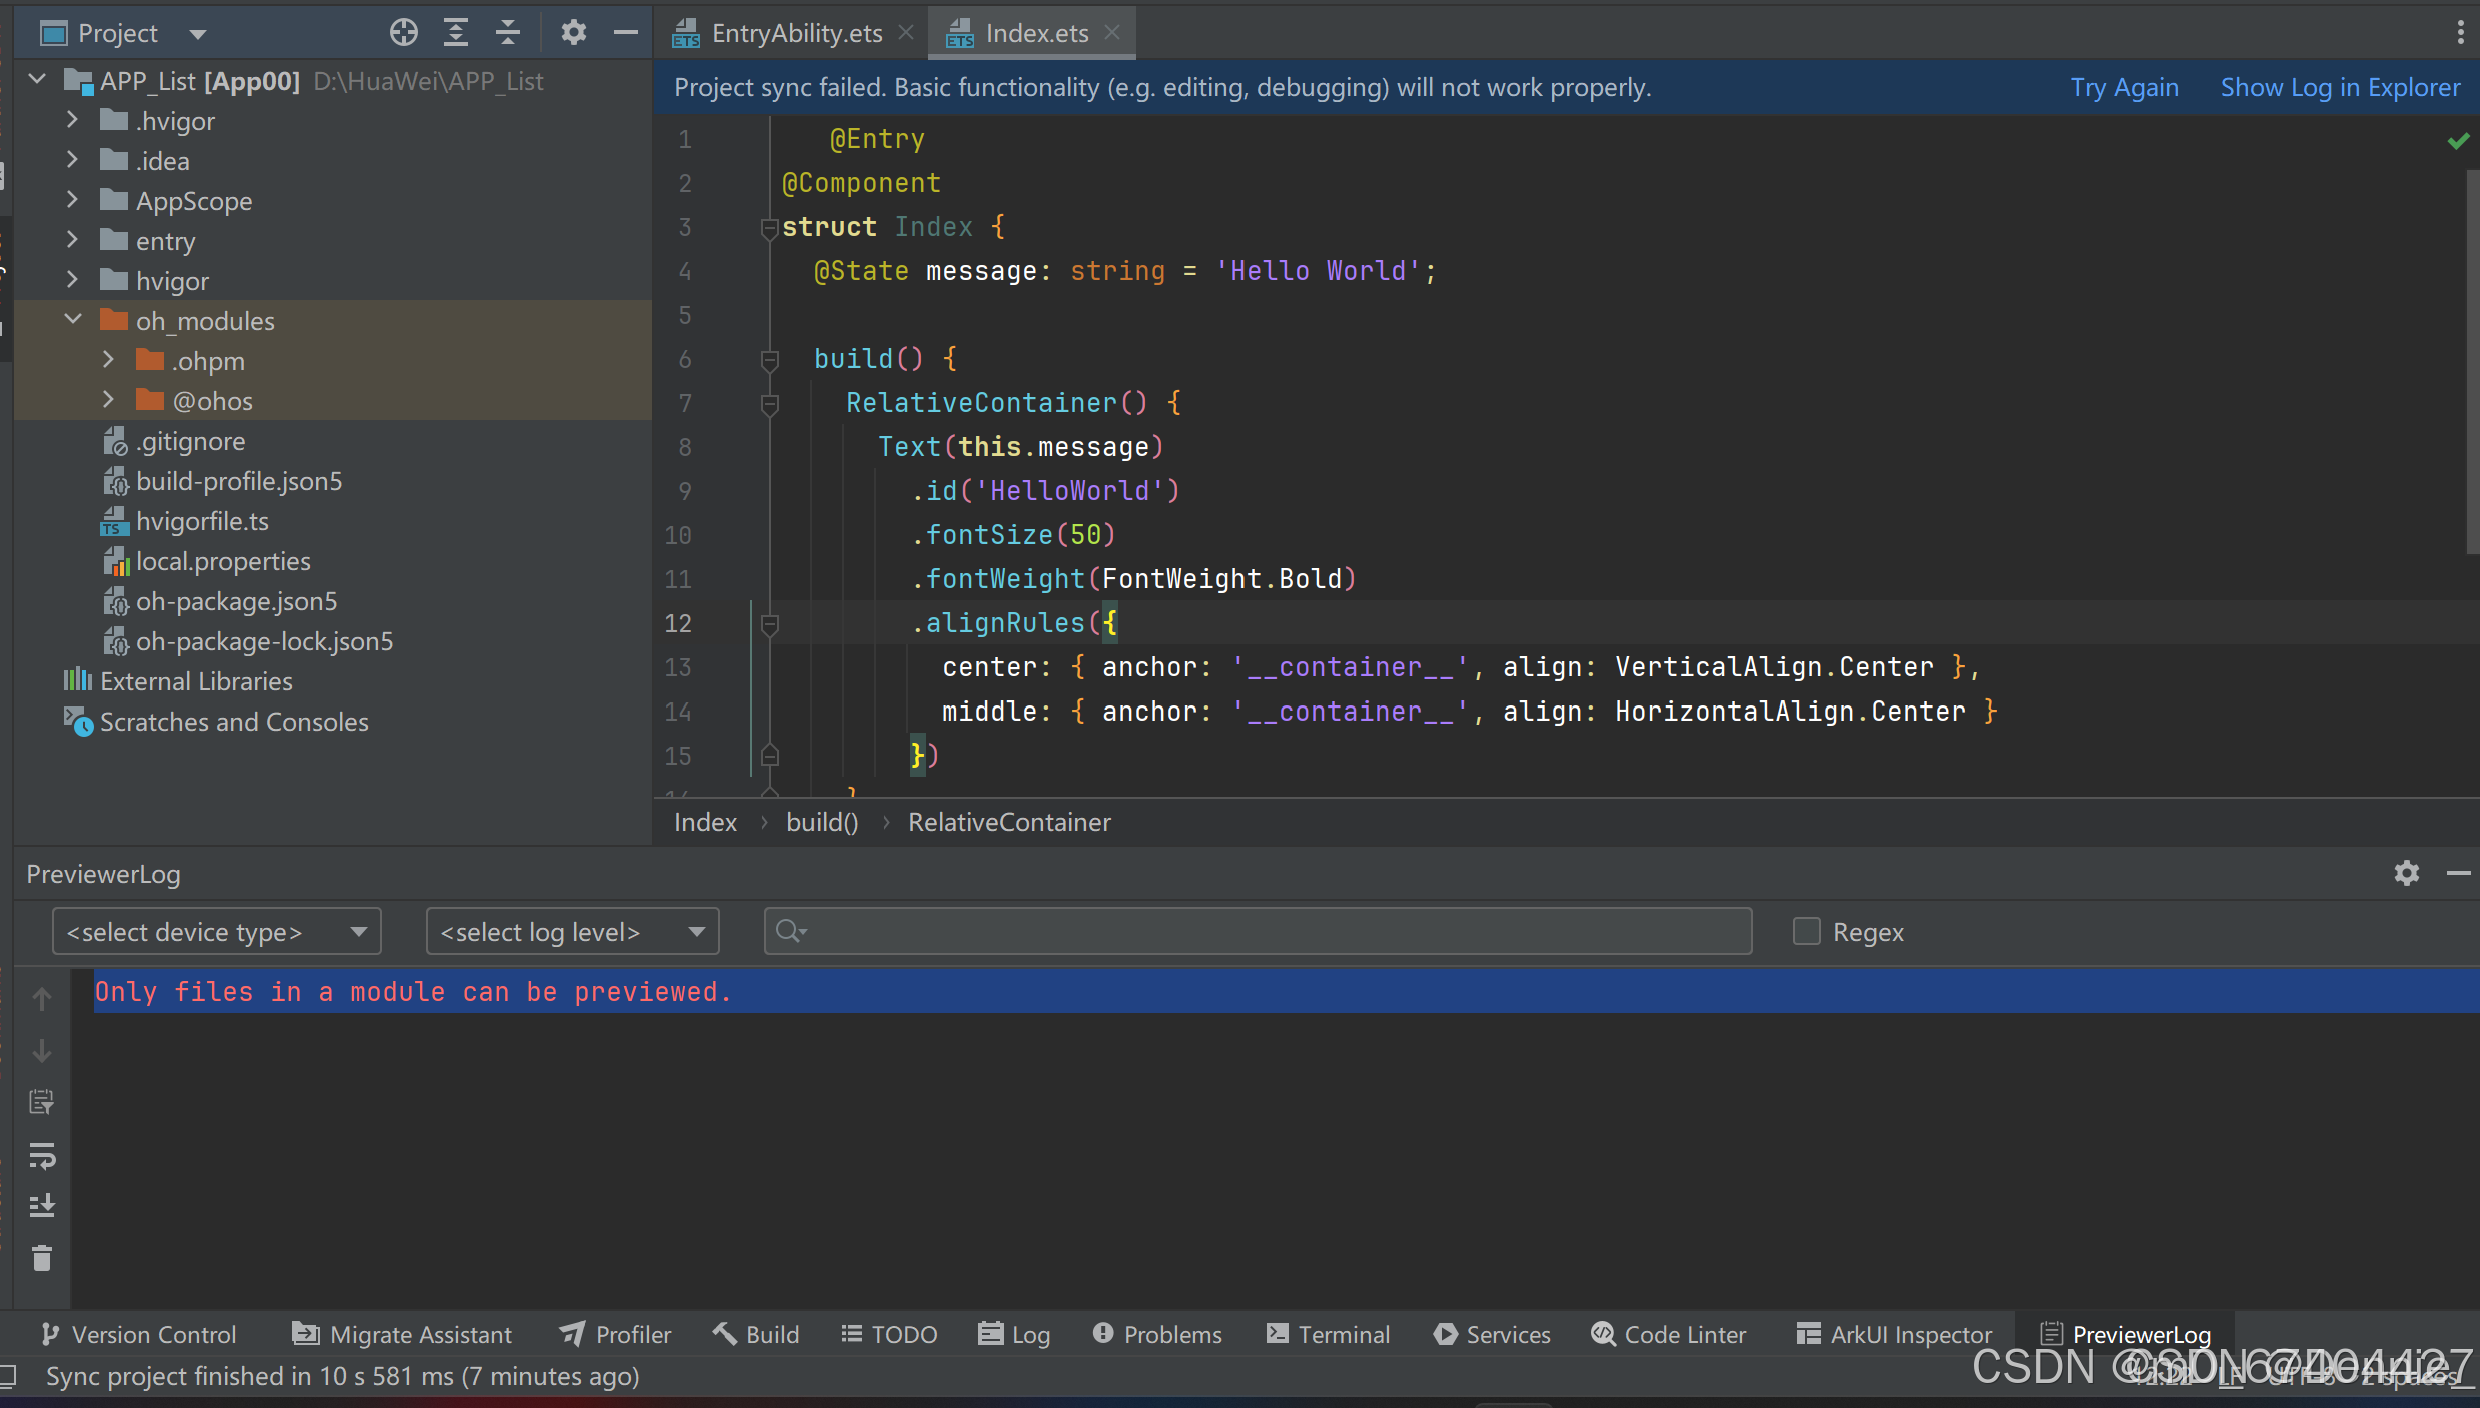The image size is (2480, 1408).
Task: Click Show Log in Explorer
Action: point(2341,87)
